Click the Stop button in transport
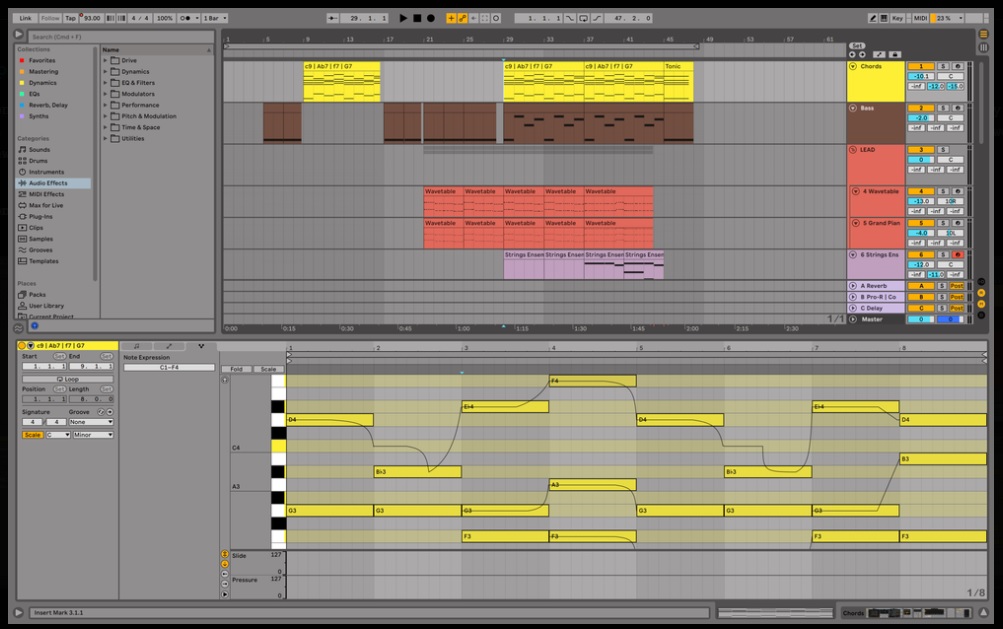Screen dimensions: 1003x629 coord(417,18)
